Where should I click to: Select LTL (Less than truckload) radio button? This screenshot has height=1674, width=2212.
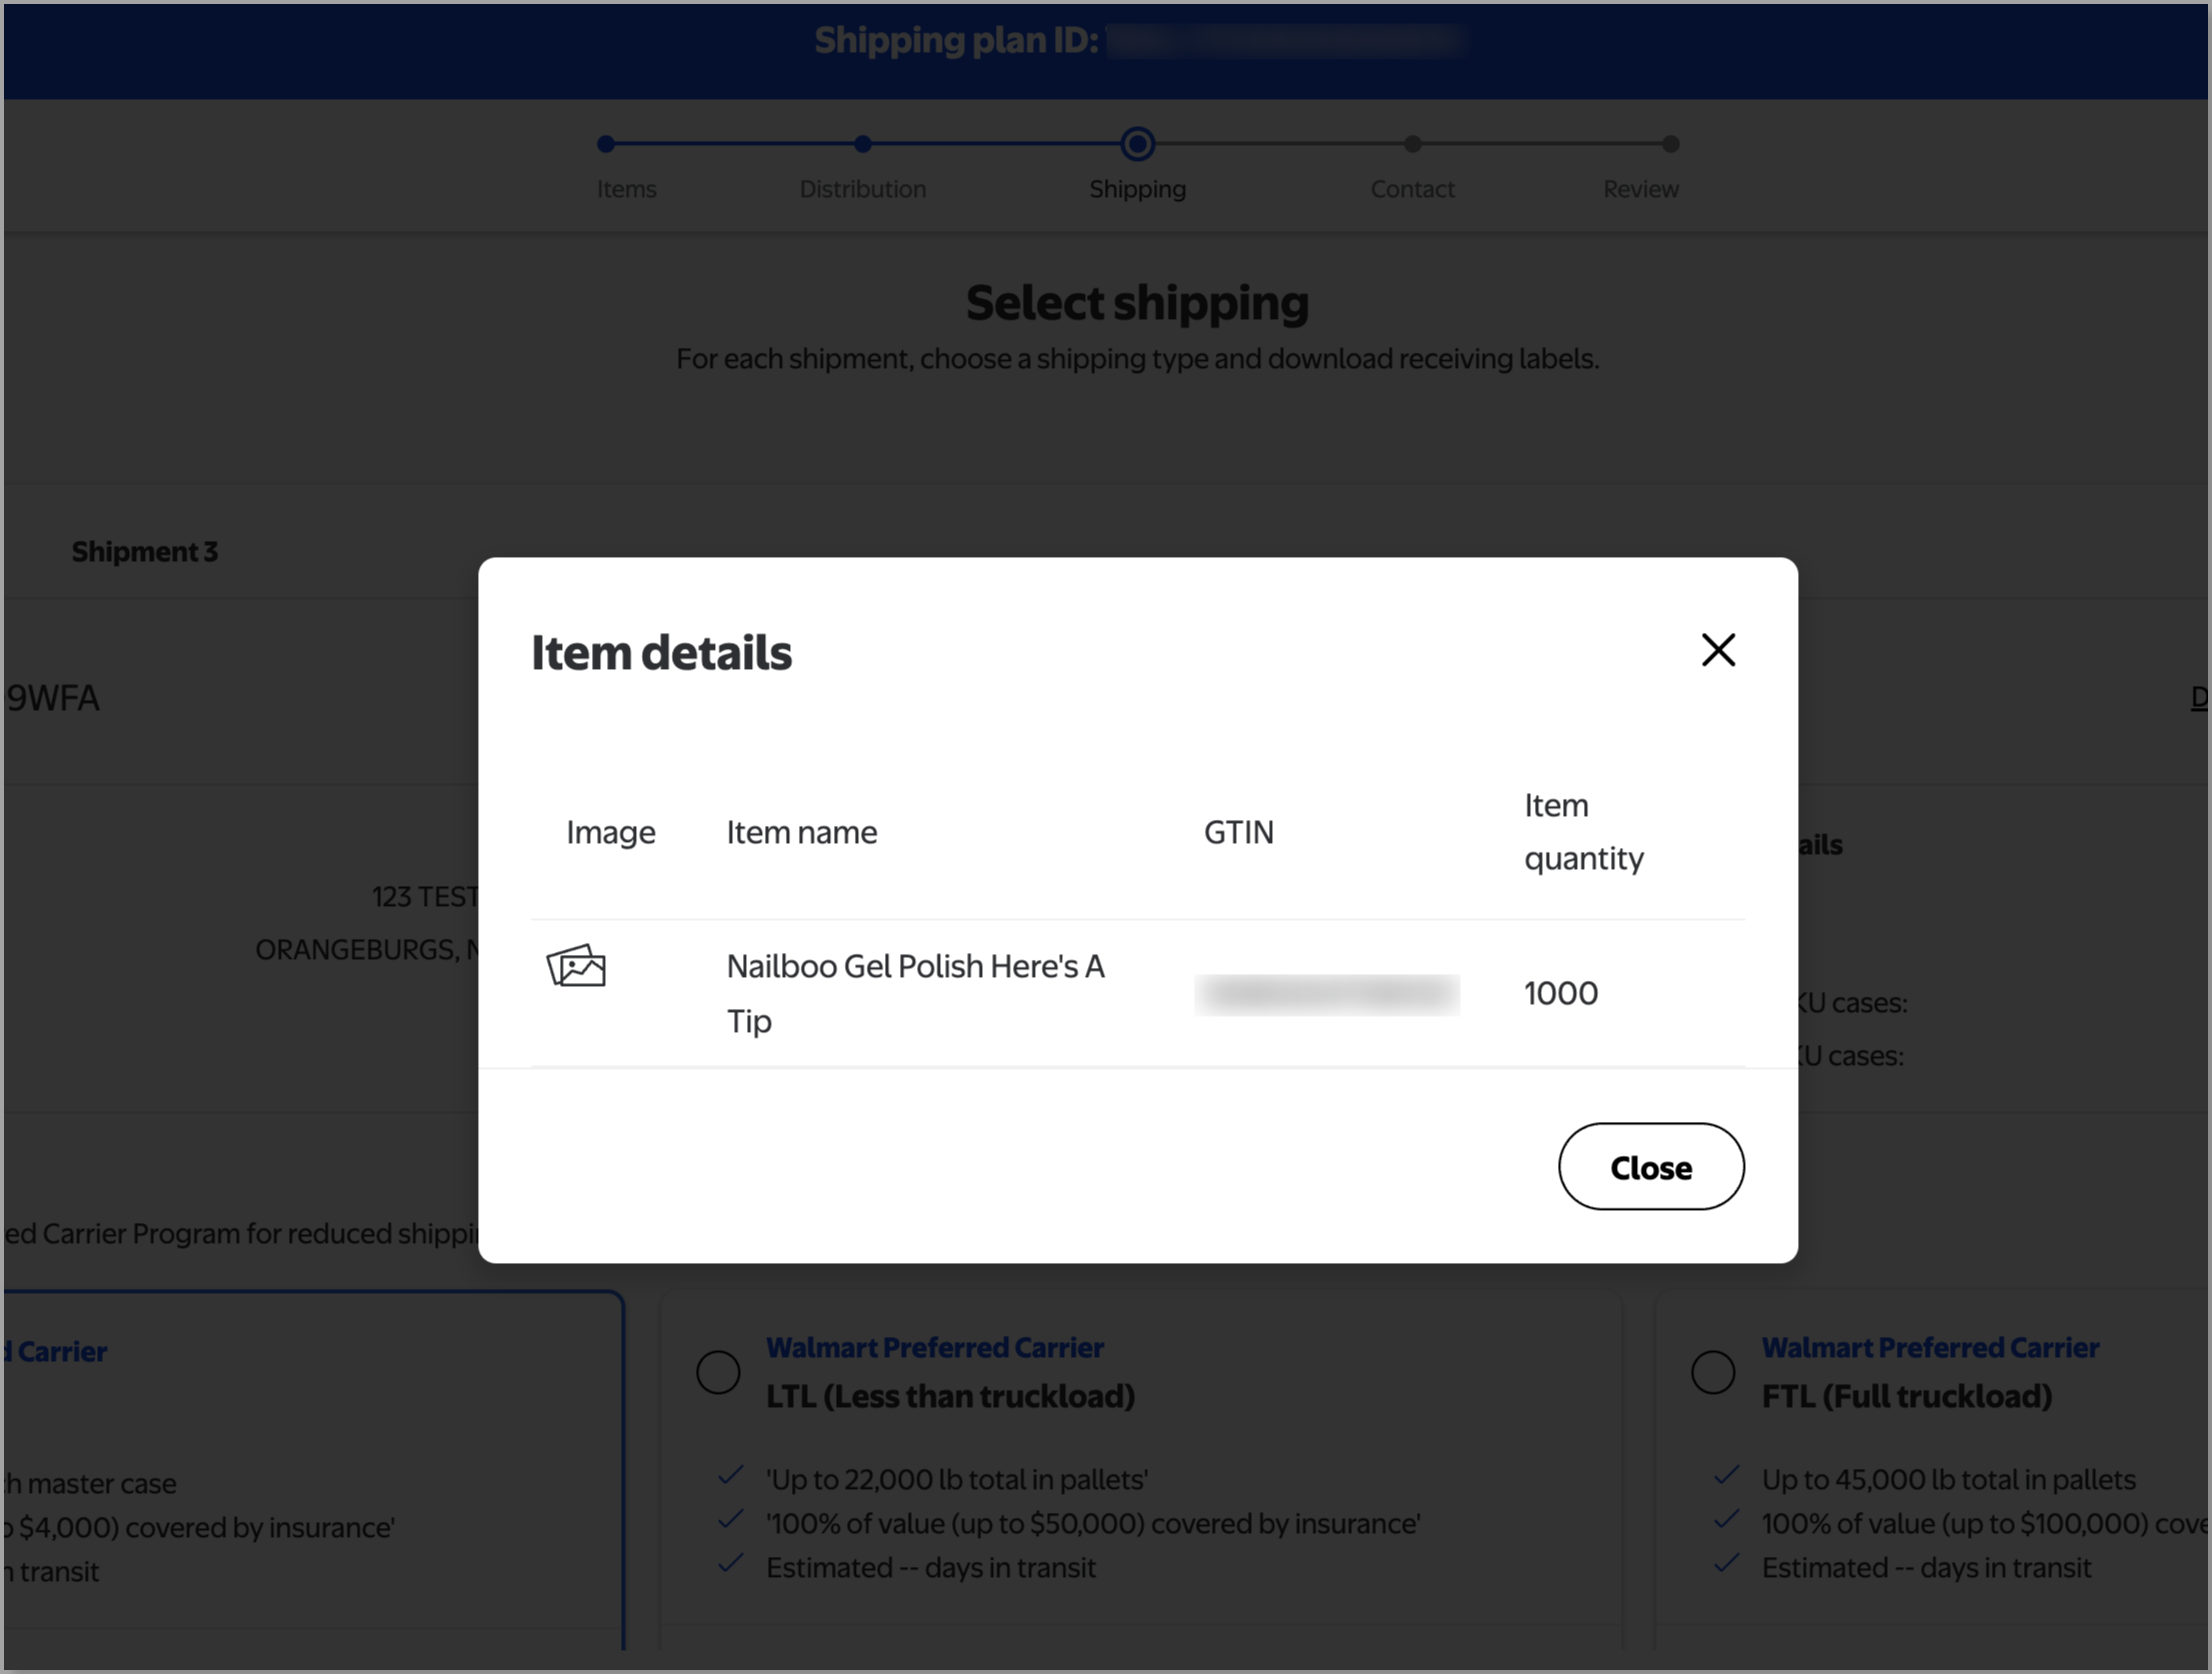point(718,1371)
